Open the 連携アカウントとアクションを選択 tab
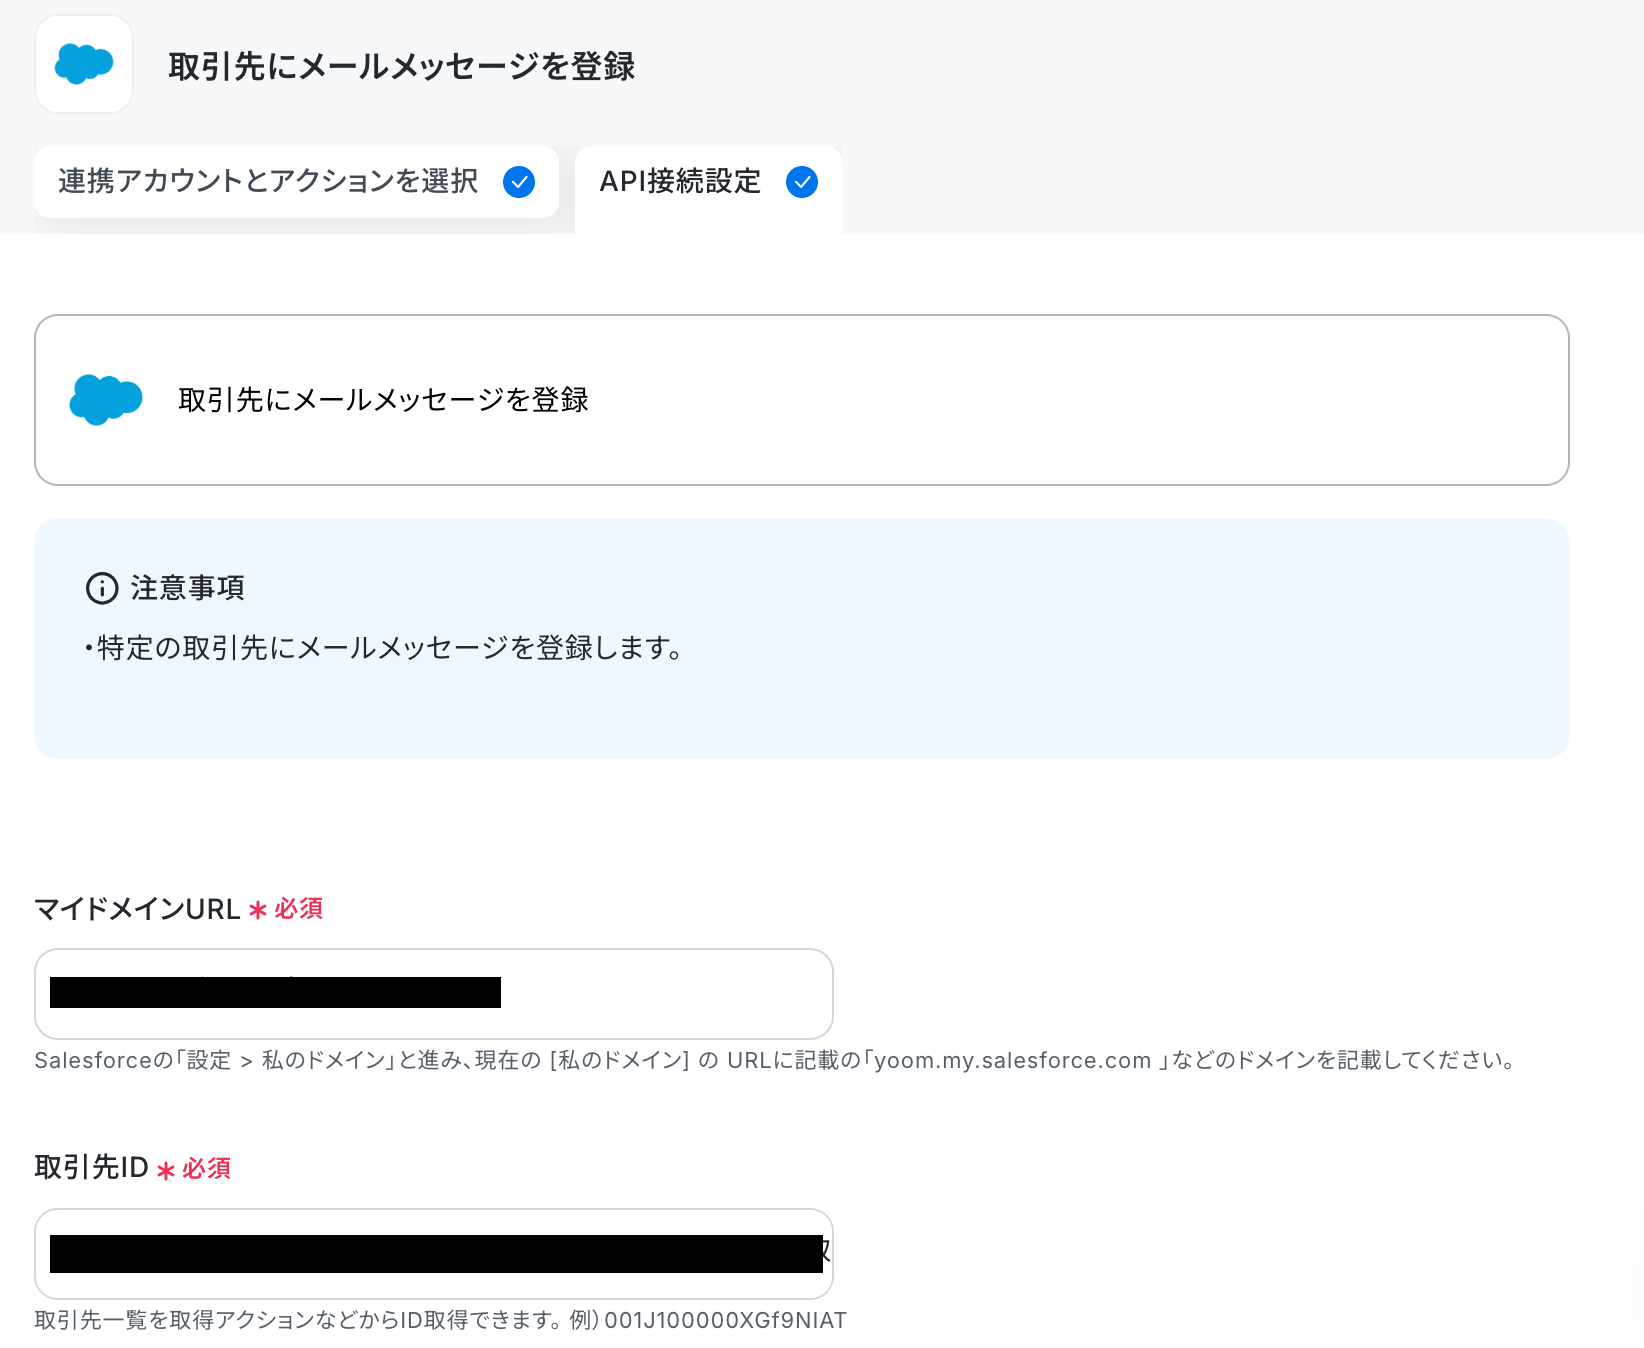 tap(296, 182)
